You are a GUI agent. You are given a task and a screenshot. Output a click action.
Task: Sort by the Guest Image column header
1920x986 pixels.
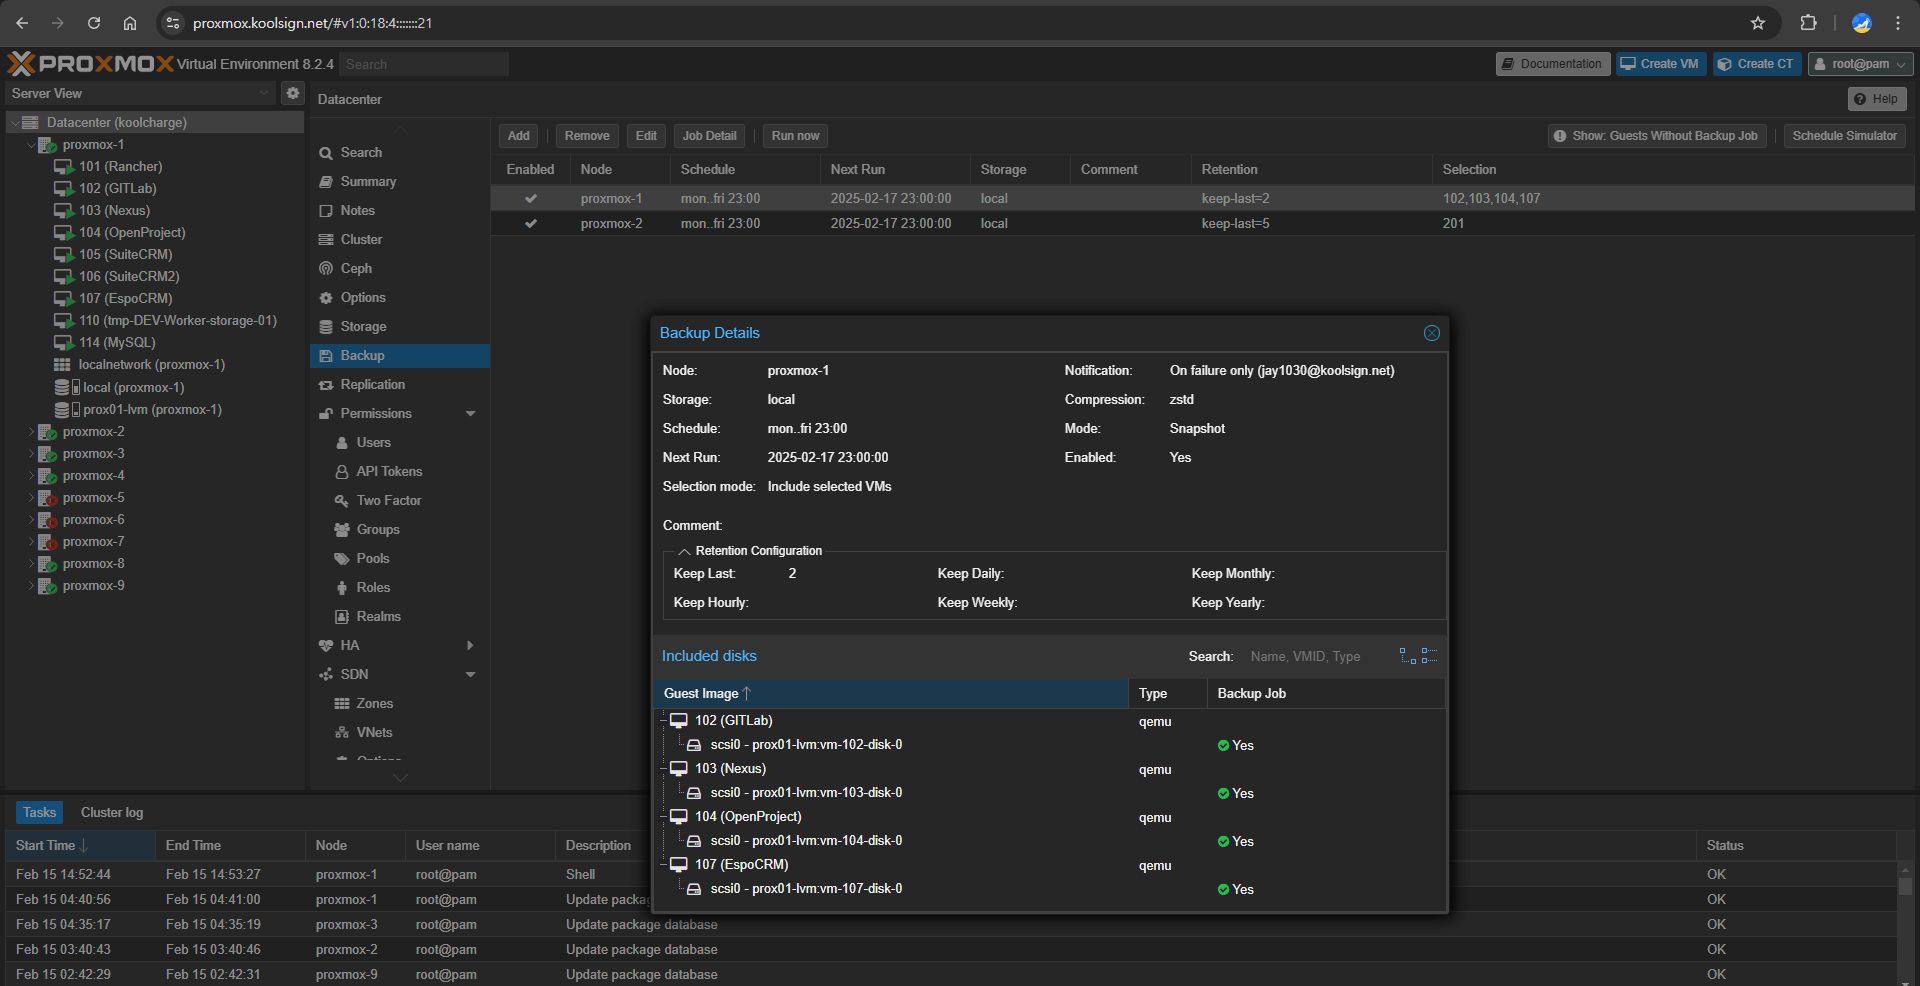click(x=891, y=693)
